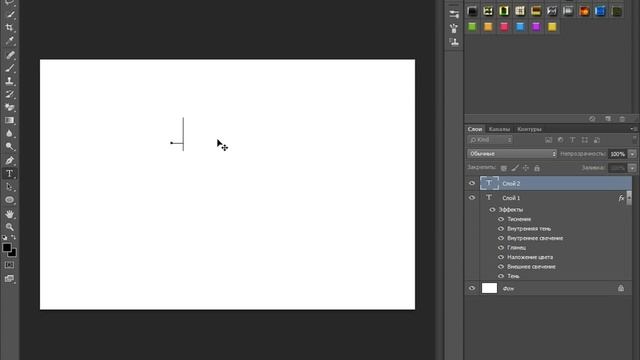This screenshot has width=640, height=360.
Task: Hide the Наложение цвета effect
Action: click(x=501, y=257)
